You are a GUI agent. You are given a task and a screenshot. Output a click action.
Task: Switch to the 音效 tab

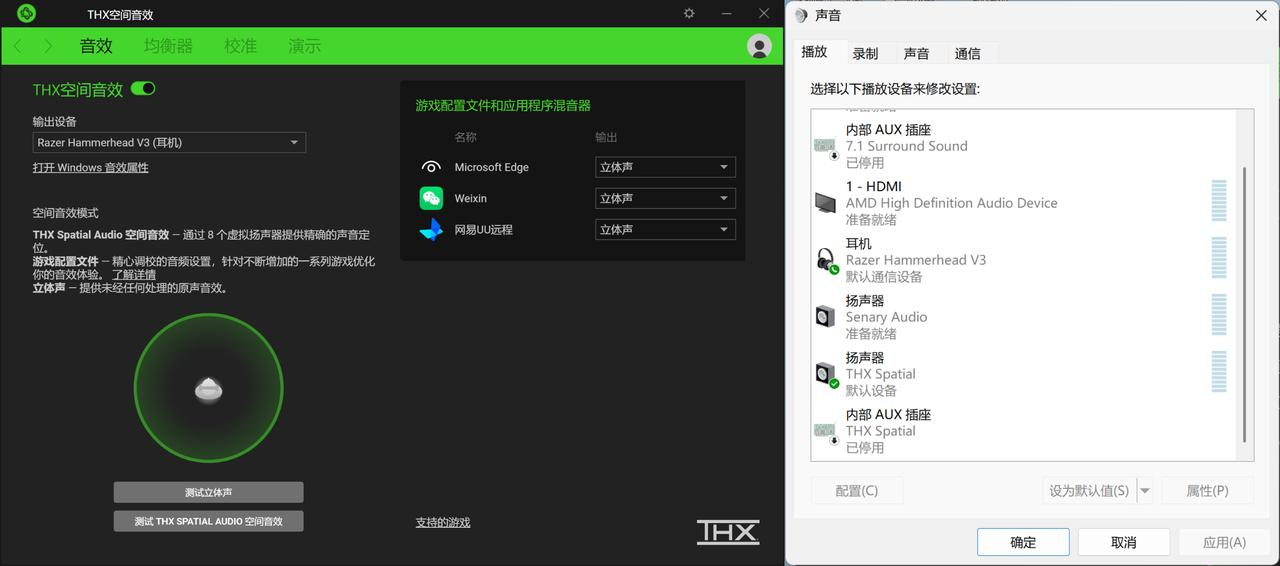[x=96, y=46]
